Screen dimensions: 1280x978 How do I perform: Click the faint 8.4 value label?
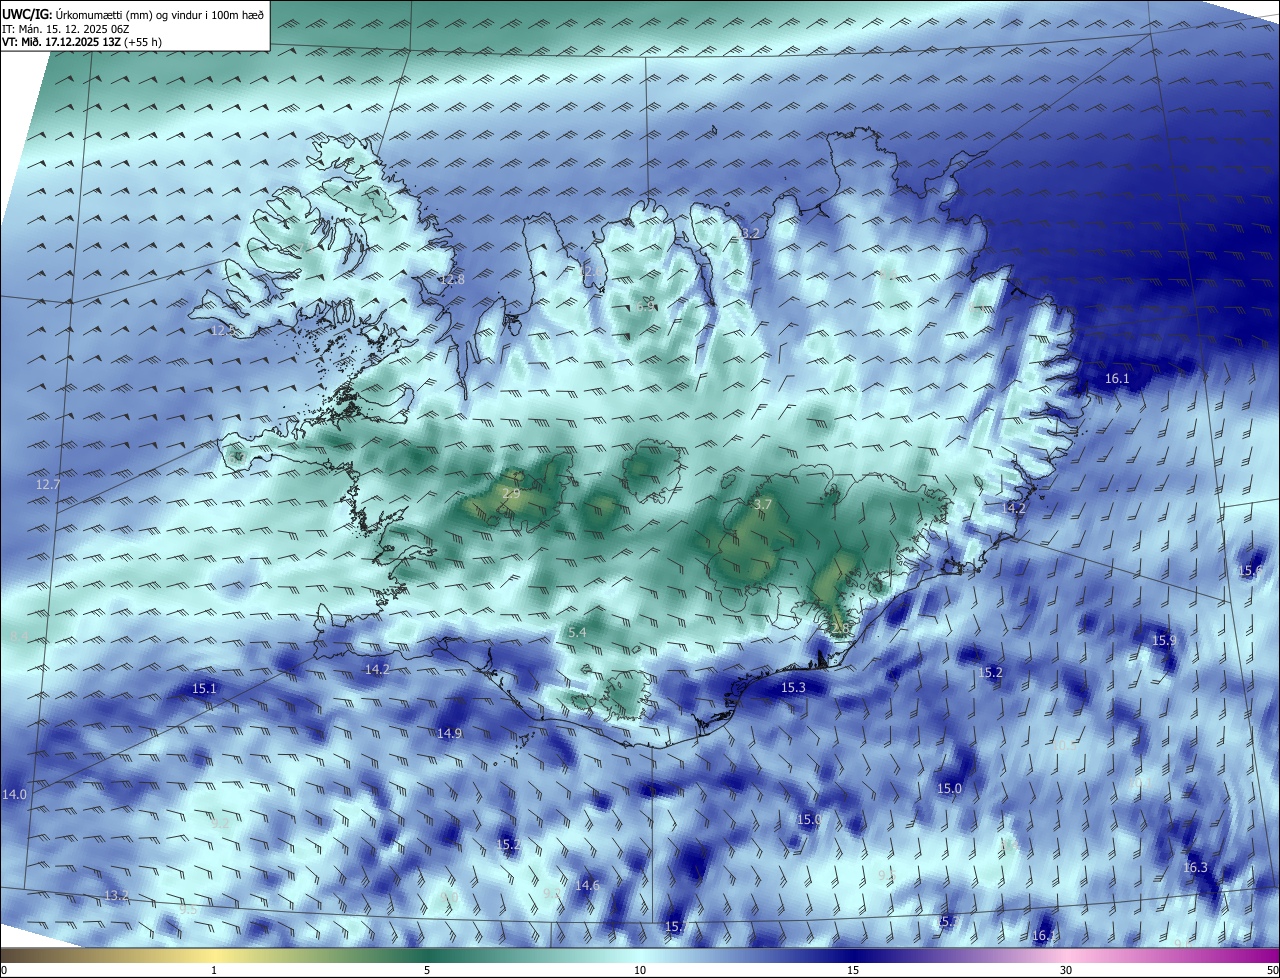click(18, 636)
